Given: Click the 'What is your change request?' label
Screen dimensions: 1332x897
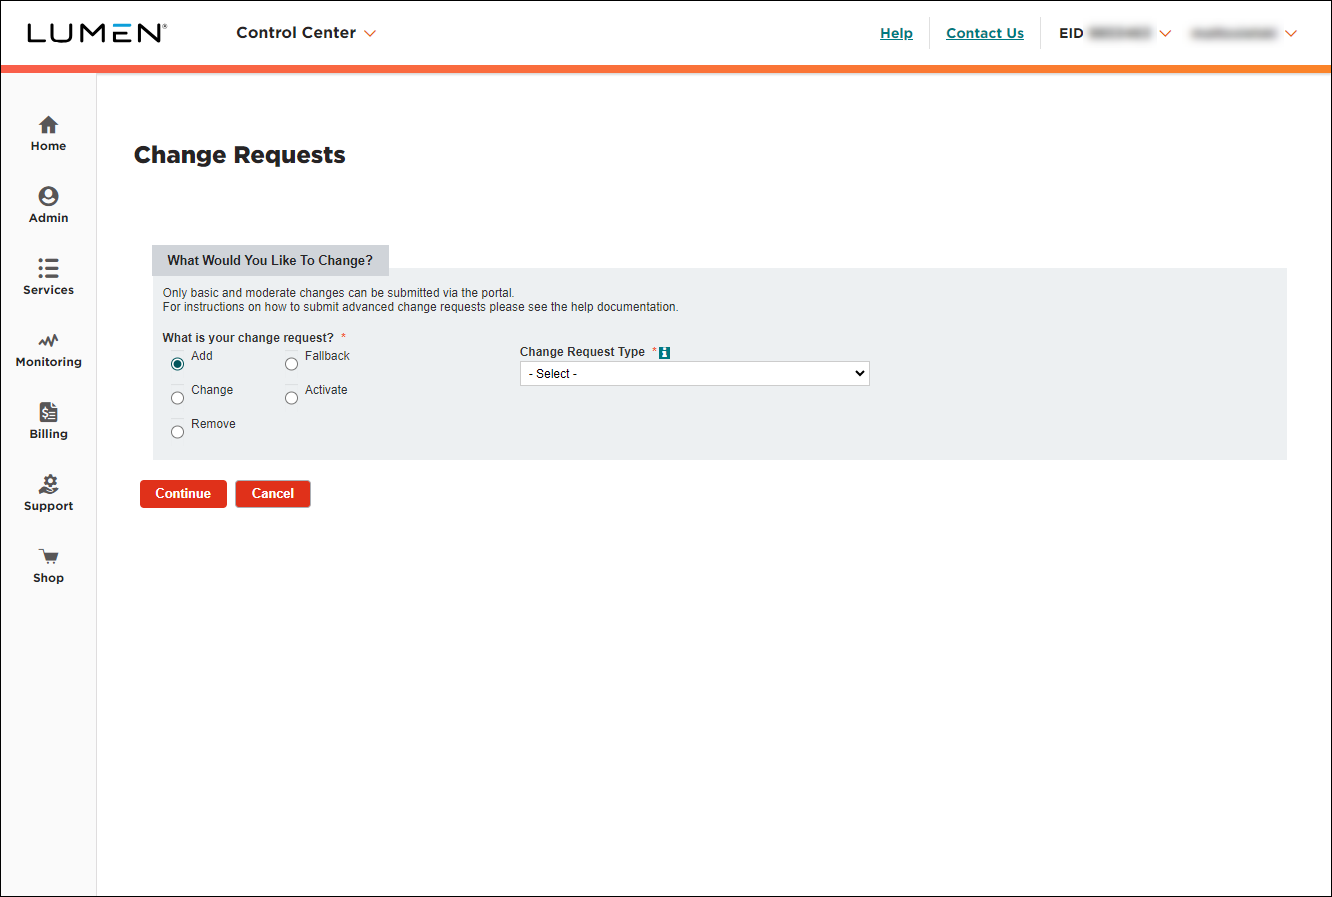Looking at the screenshot, I should pyautogui.click(x=248, y=338).
